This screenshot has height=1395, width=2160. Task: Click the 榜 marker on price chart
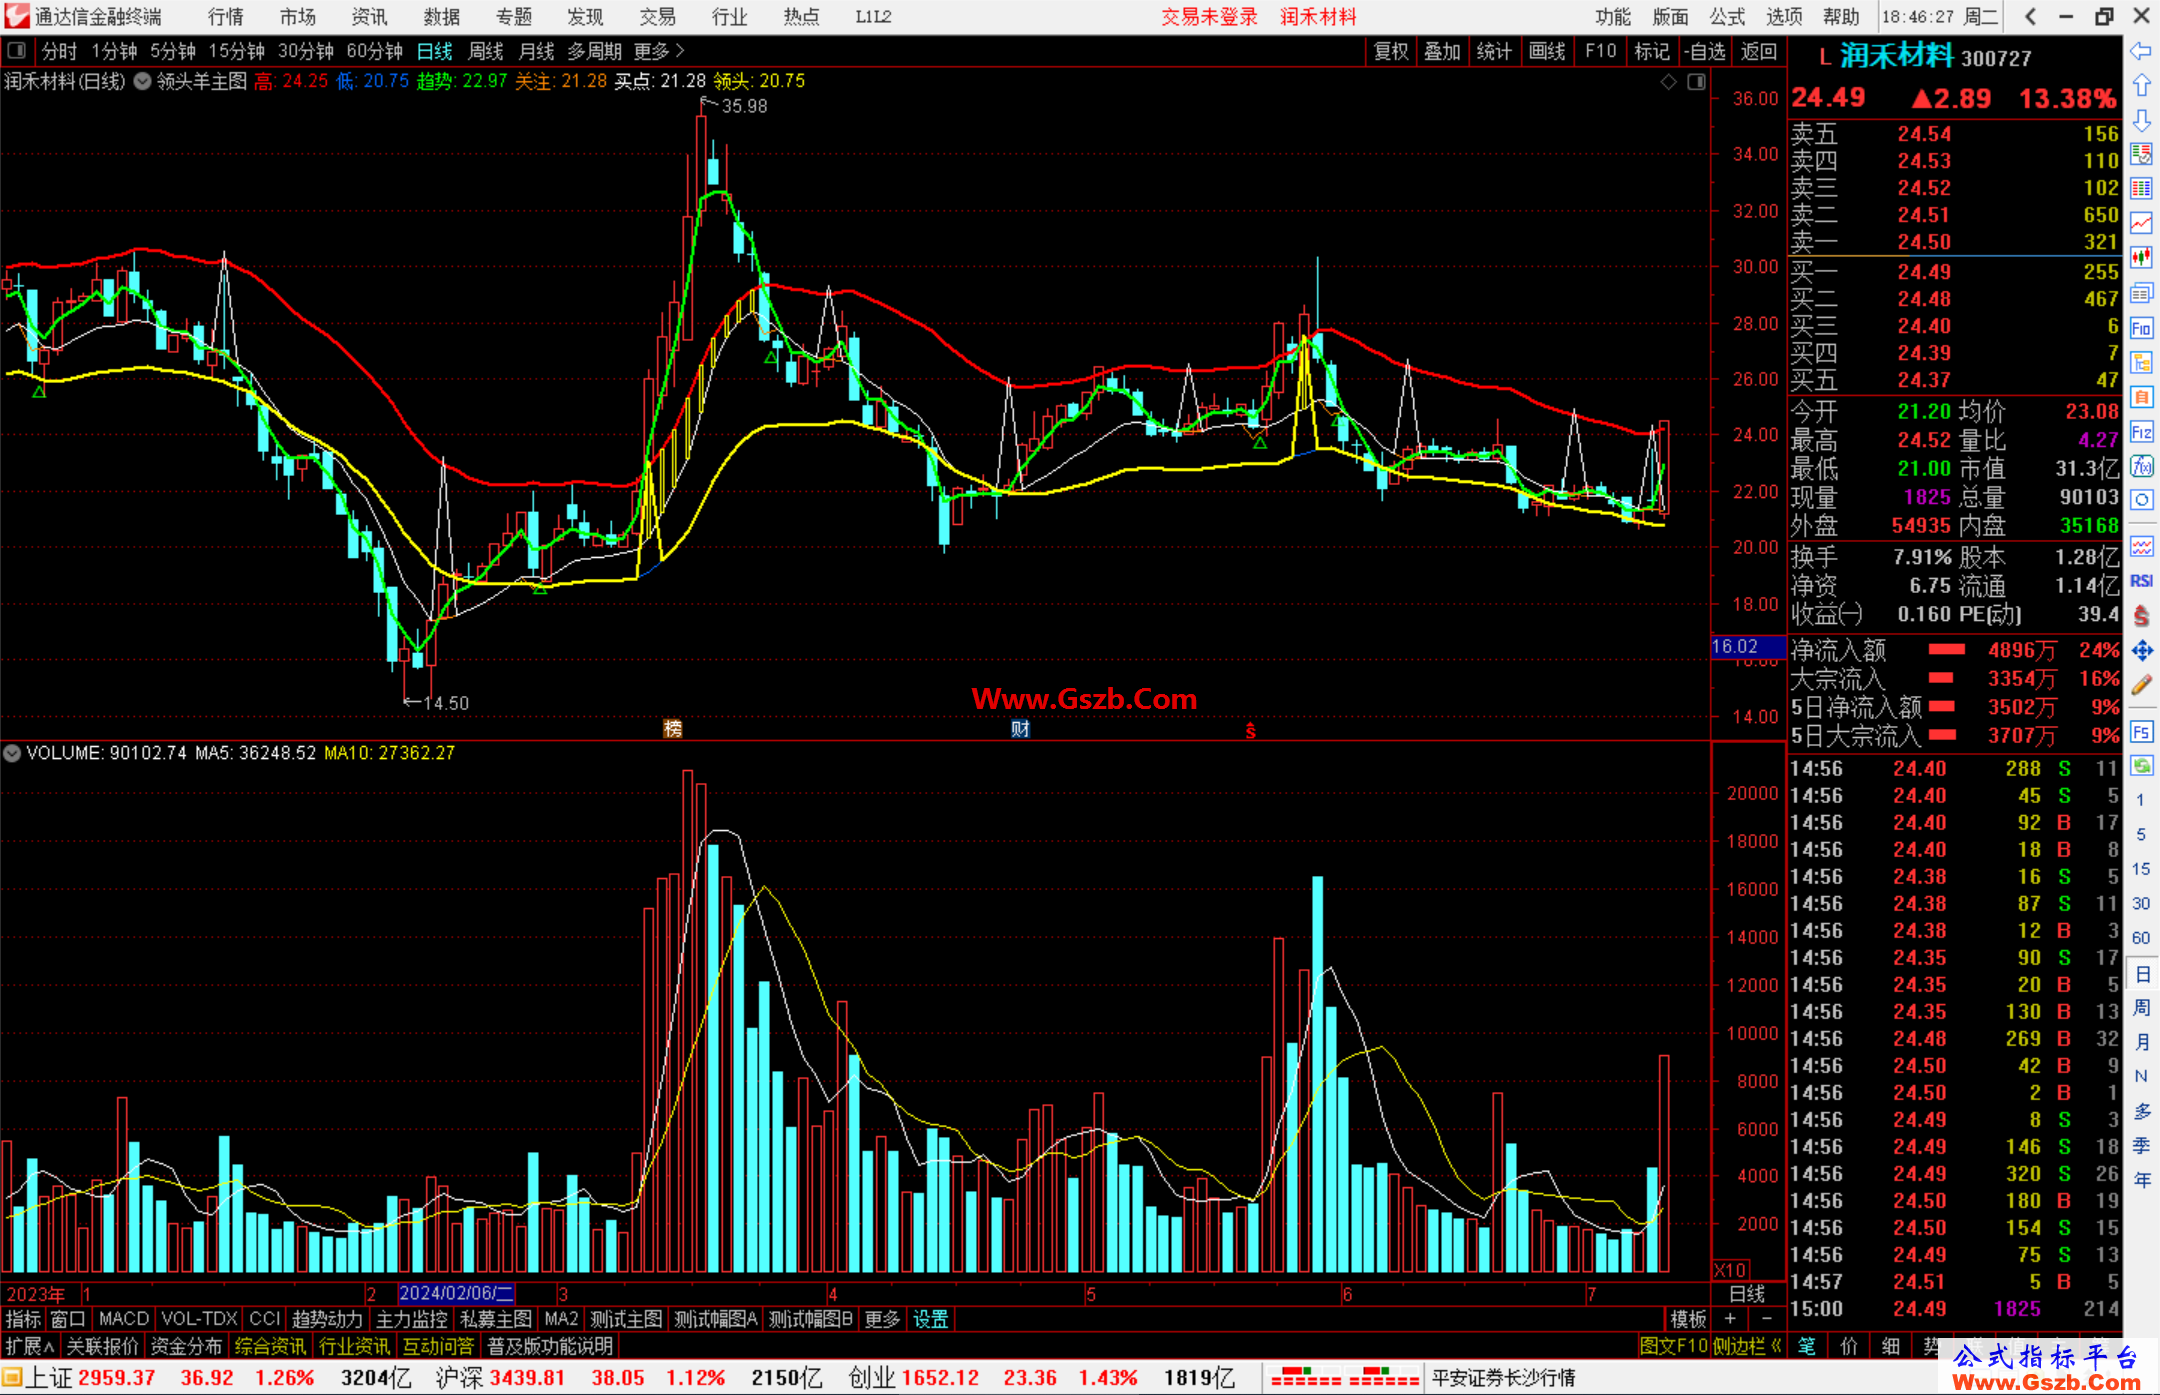[673, 729]
